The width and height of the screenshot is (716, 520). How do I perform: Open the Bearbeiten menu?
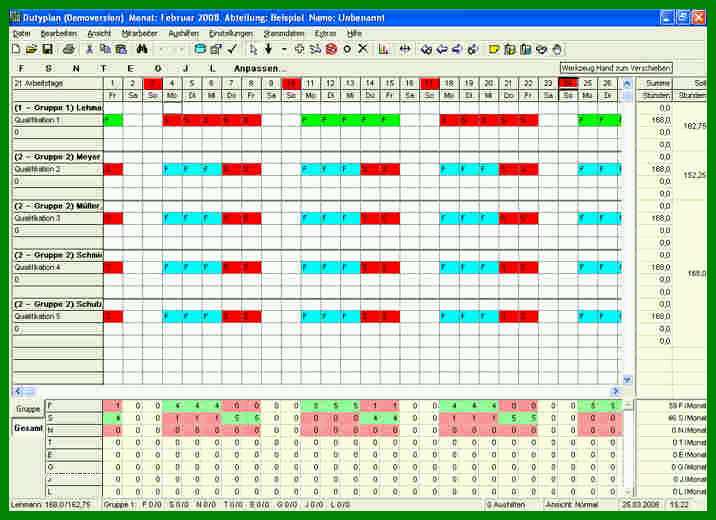click(x=59, y=34)
